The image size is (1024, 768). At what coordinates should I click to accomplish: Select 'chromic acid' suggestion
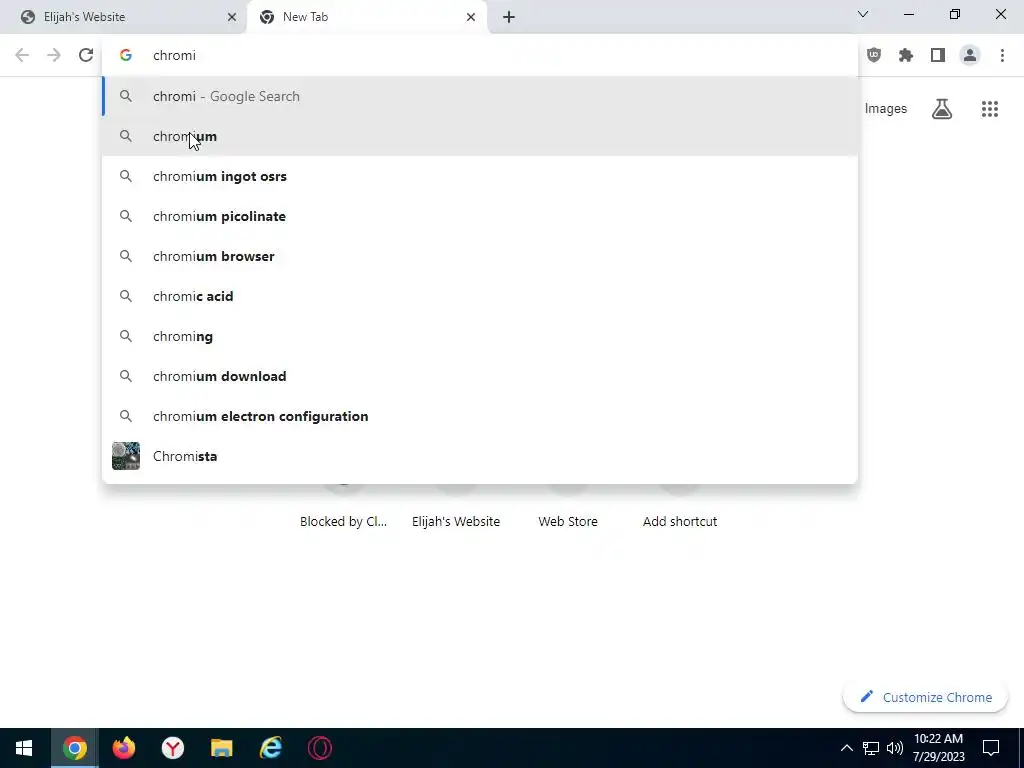480,296
